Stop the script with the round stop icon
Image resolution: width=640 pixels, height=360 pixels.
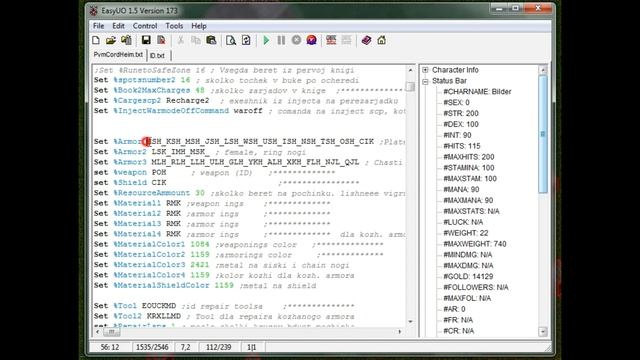click(x=296, y=40)
